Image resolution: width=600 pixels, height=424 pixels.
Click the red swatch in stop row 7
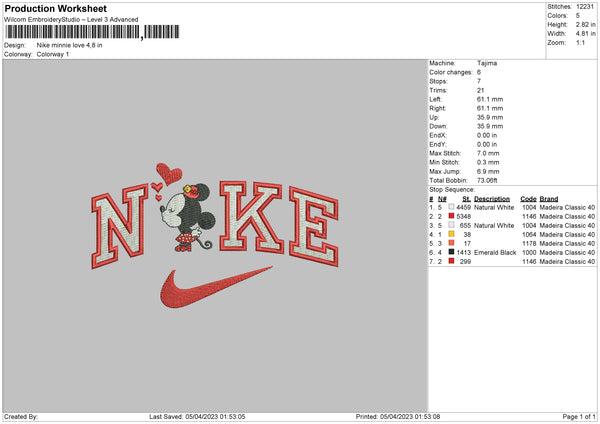(452, 261)
